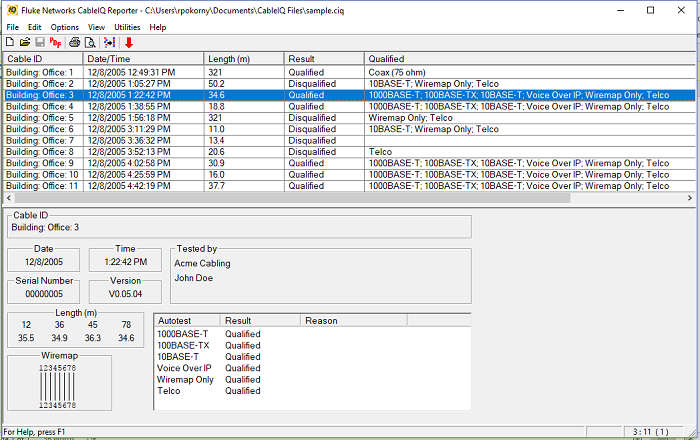Click the horizontal scrollbar thumb
Viewport: 700px width, 440px height.
tap(292, 198)
